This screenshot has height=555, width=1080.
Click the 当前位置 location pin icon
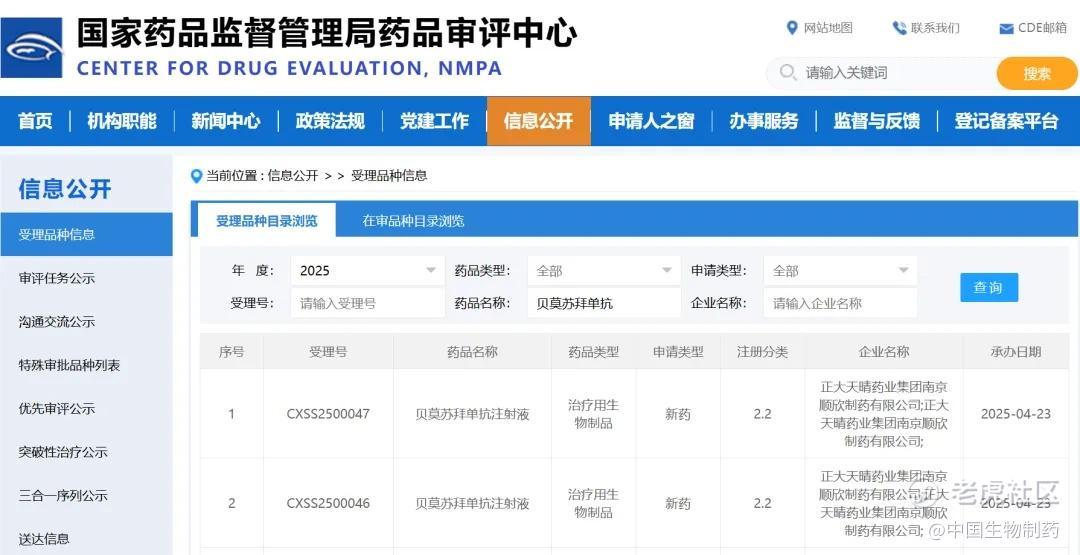click(196, 176)
